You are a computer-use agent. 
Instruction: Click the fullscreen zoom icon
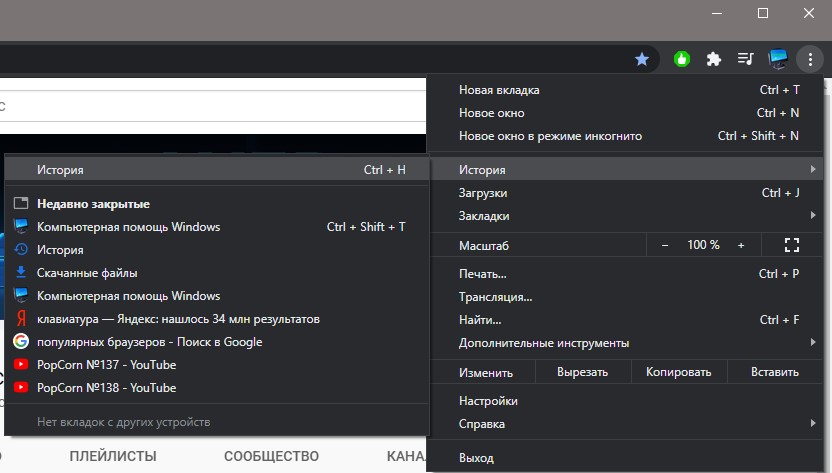point(792,245)
